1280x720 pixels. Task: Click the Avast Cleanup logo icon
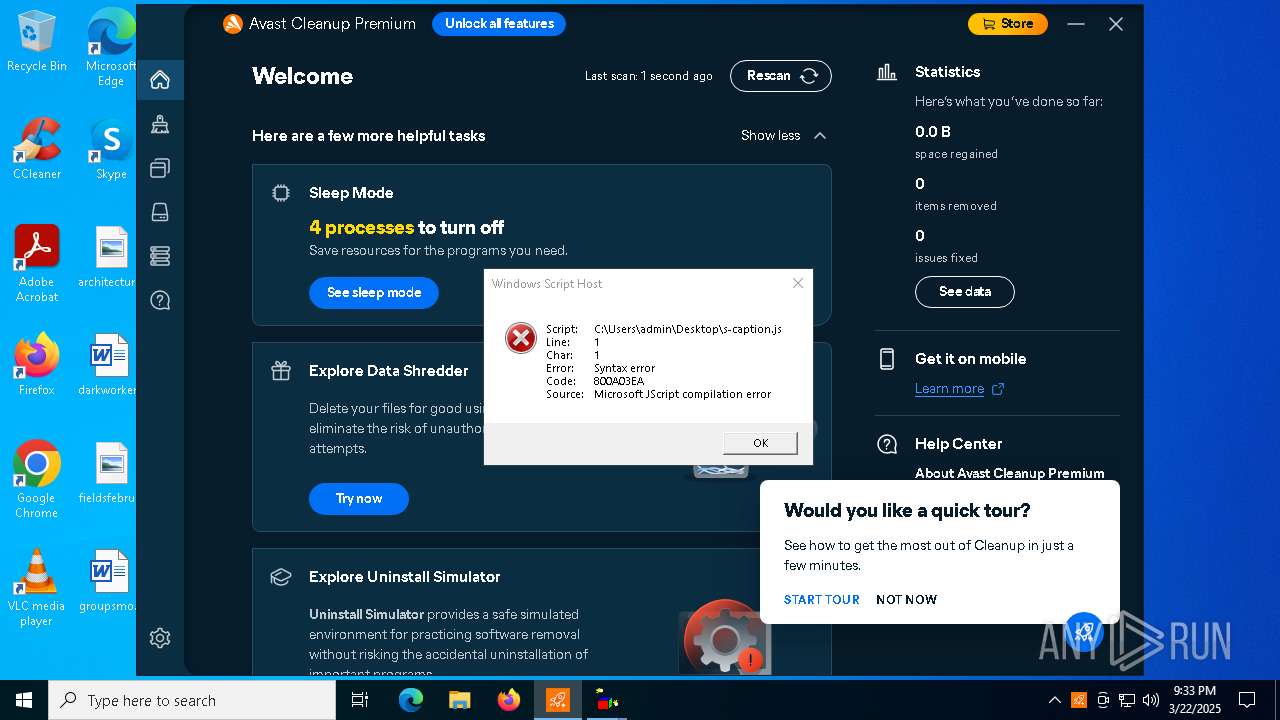click(x=233, y=24)
